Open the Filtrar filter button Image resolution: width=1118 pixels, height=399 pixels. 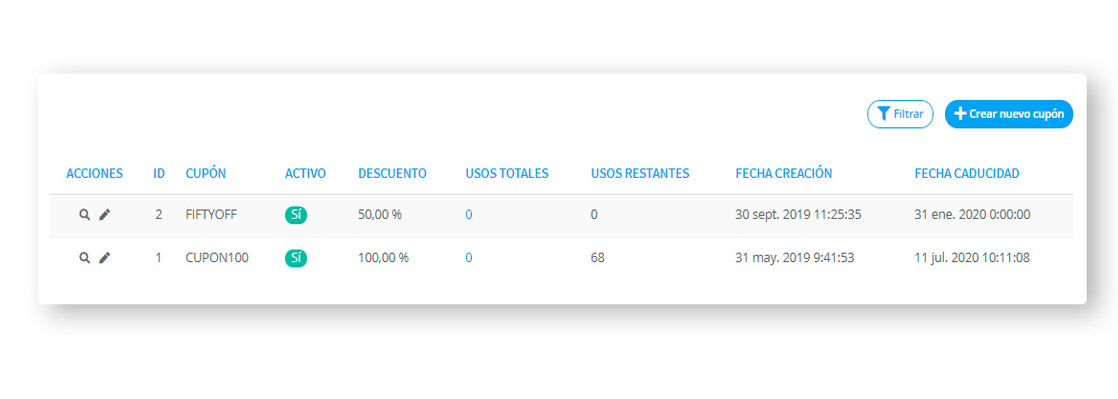click(x=900, y=114)
